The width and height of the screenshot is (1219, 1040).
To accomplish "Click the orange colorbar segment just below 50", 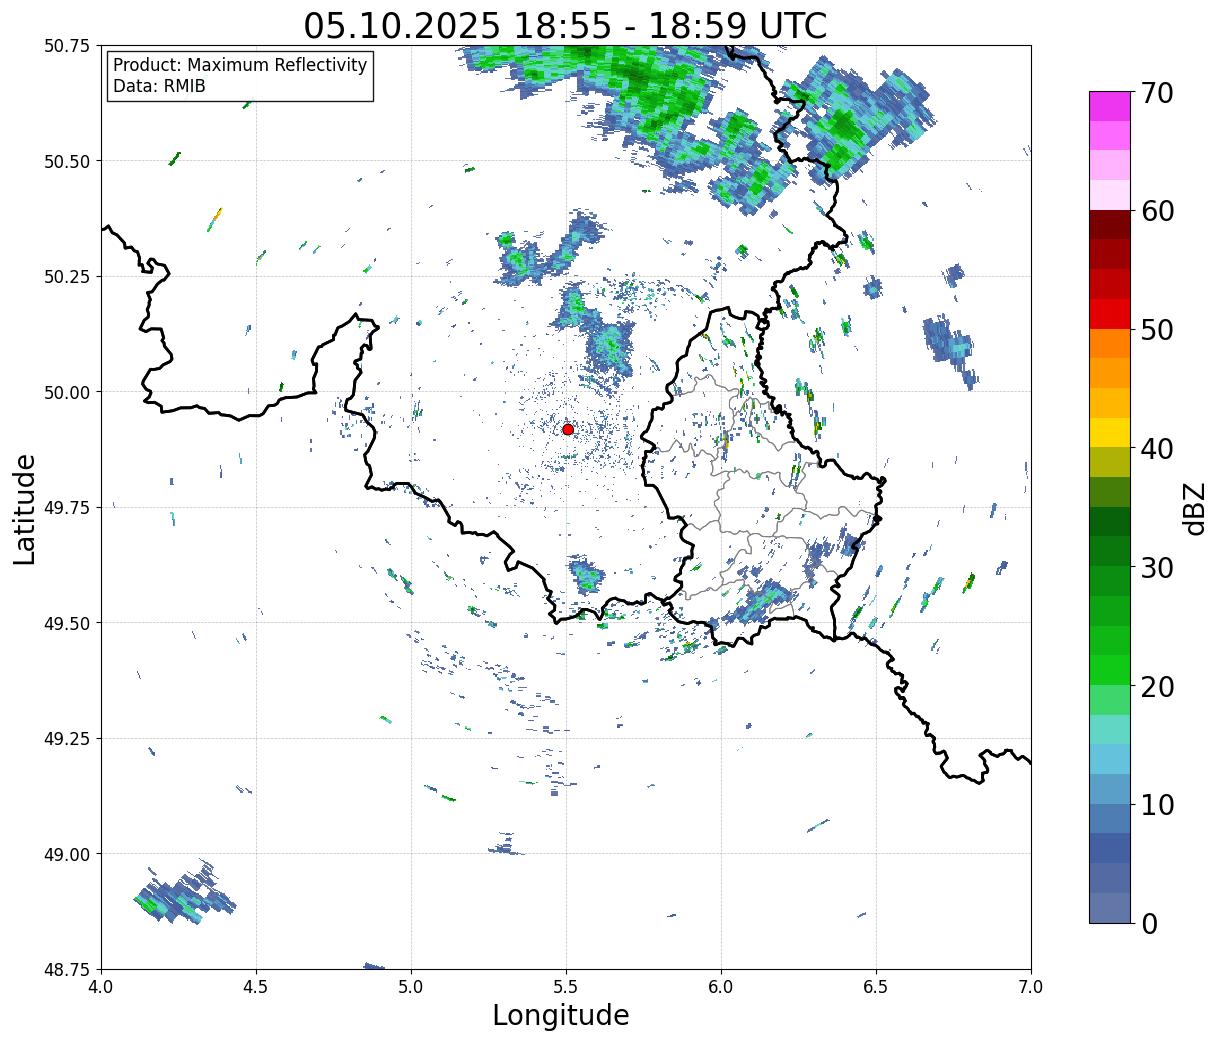I will [x=1110, y=344].
